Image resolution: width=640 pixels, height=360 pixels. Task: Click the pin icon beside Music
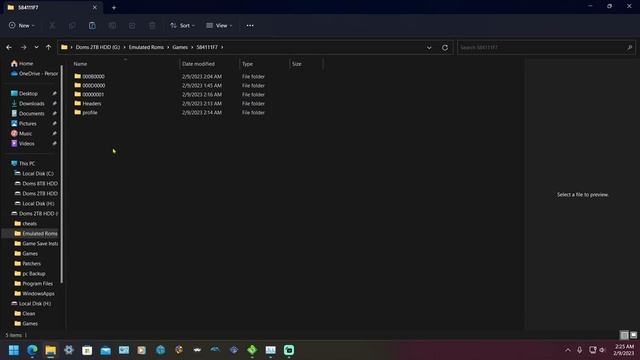pos(54,133)
